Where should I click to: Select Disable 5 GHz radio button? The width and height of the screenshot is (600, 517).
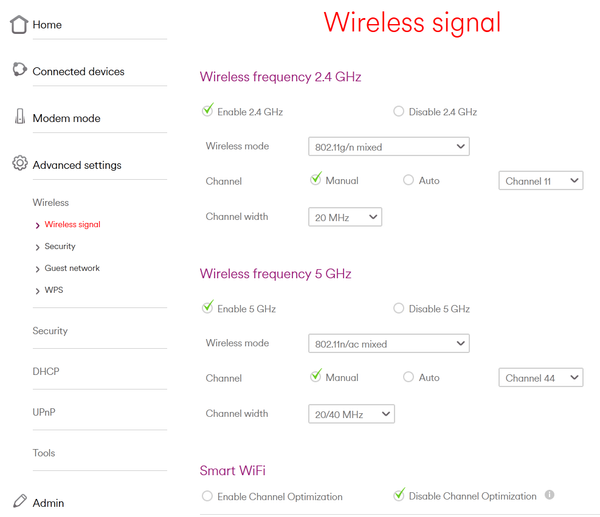(x=399, y=309)
